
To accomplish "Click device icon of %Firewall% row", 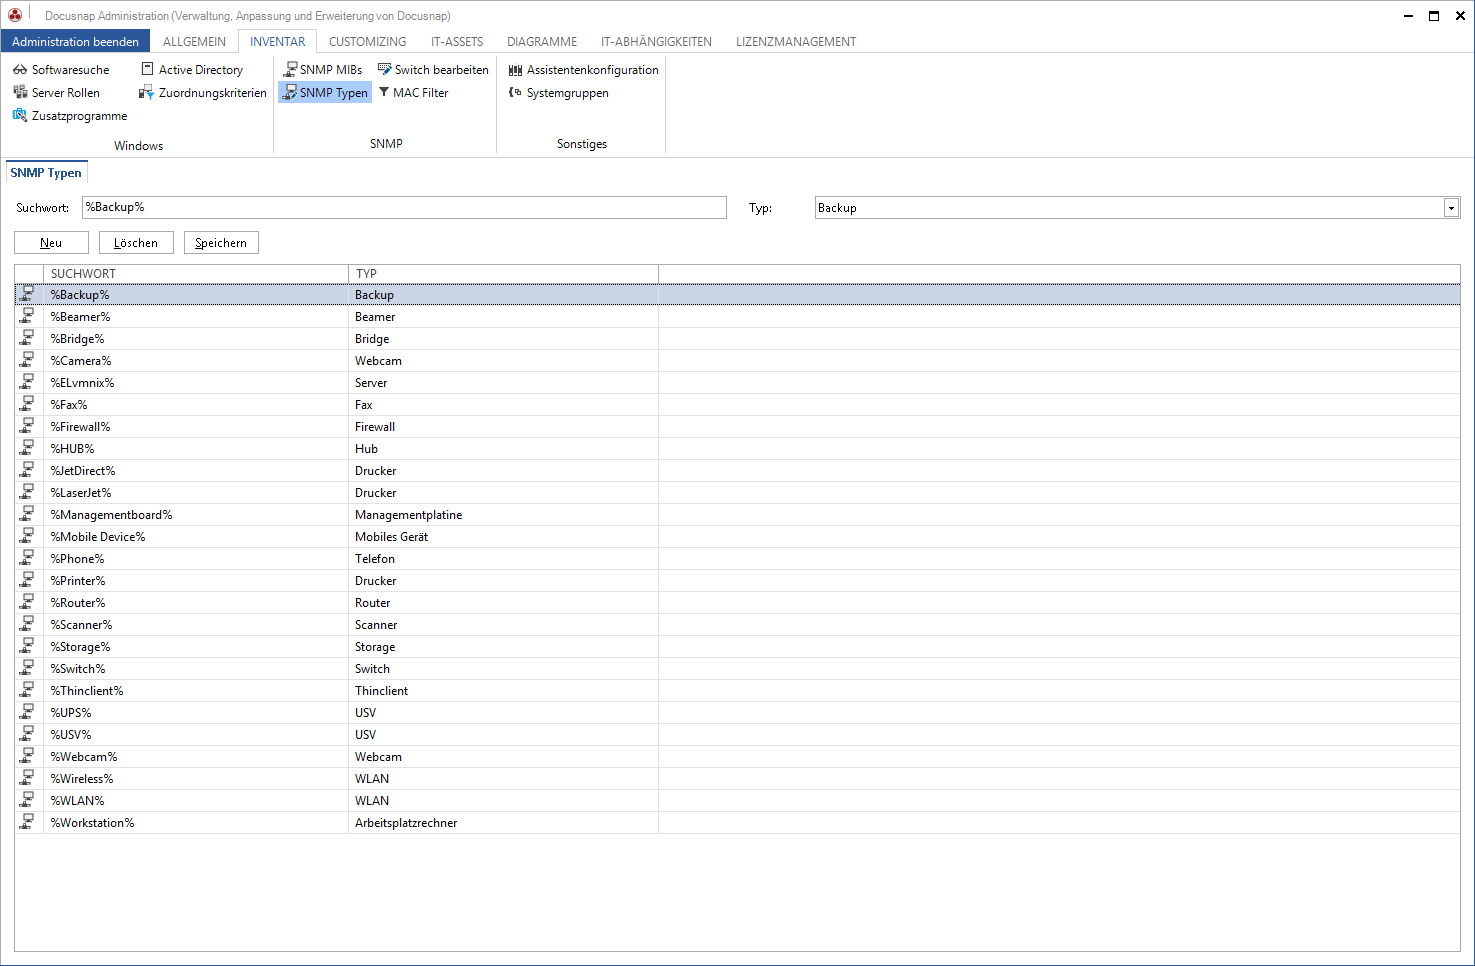I will (27, 426).
